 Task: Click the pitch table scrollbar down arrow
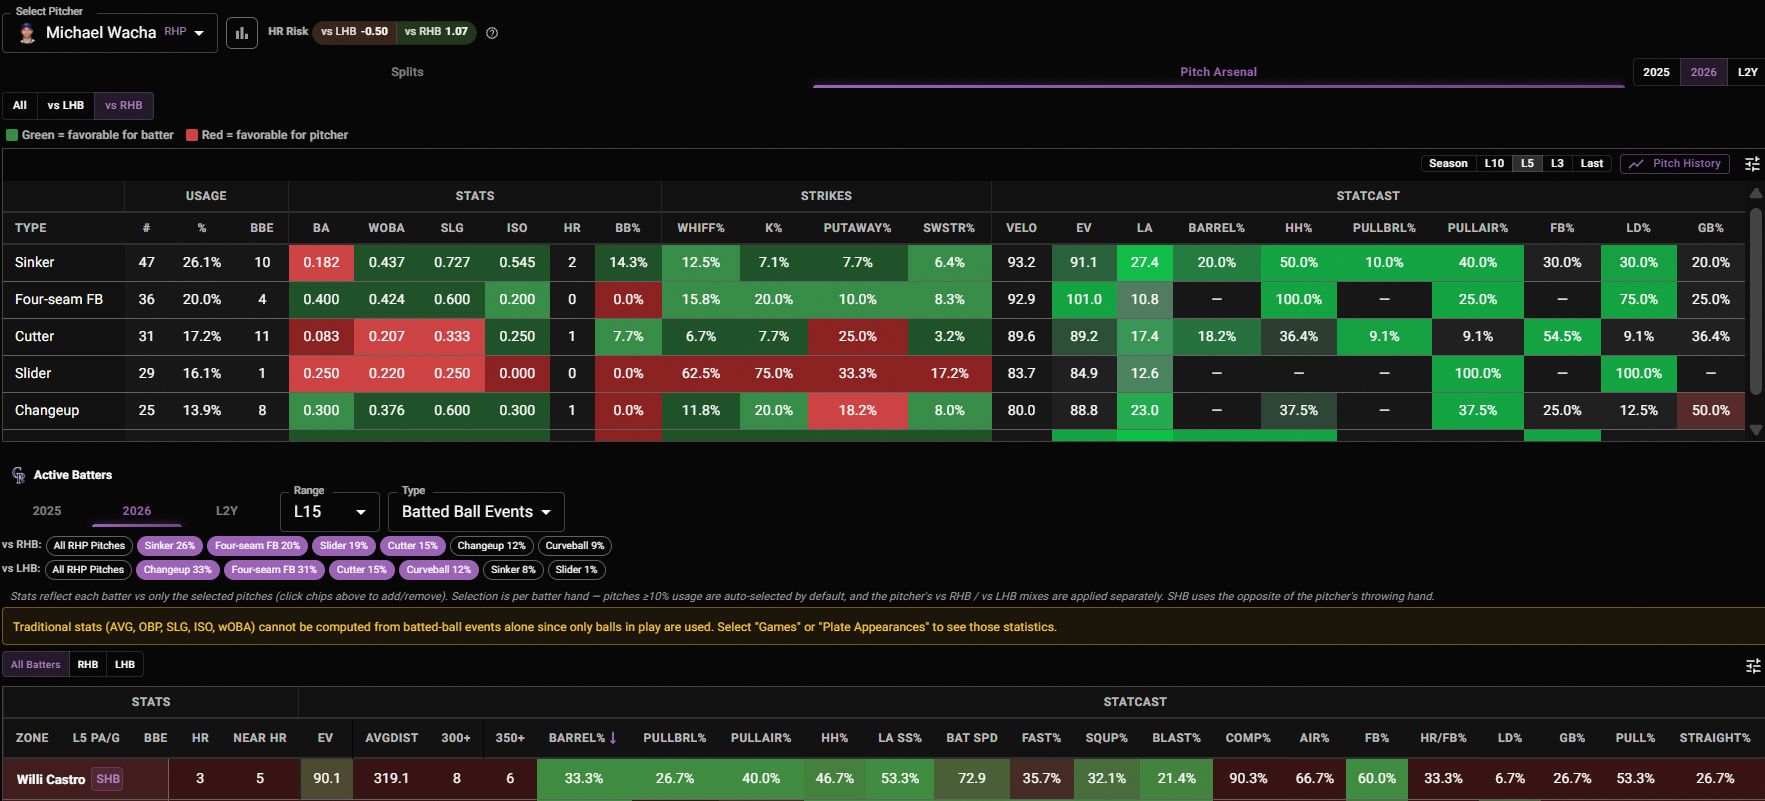1755,430
